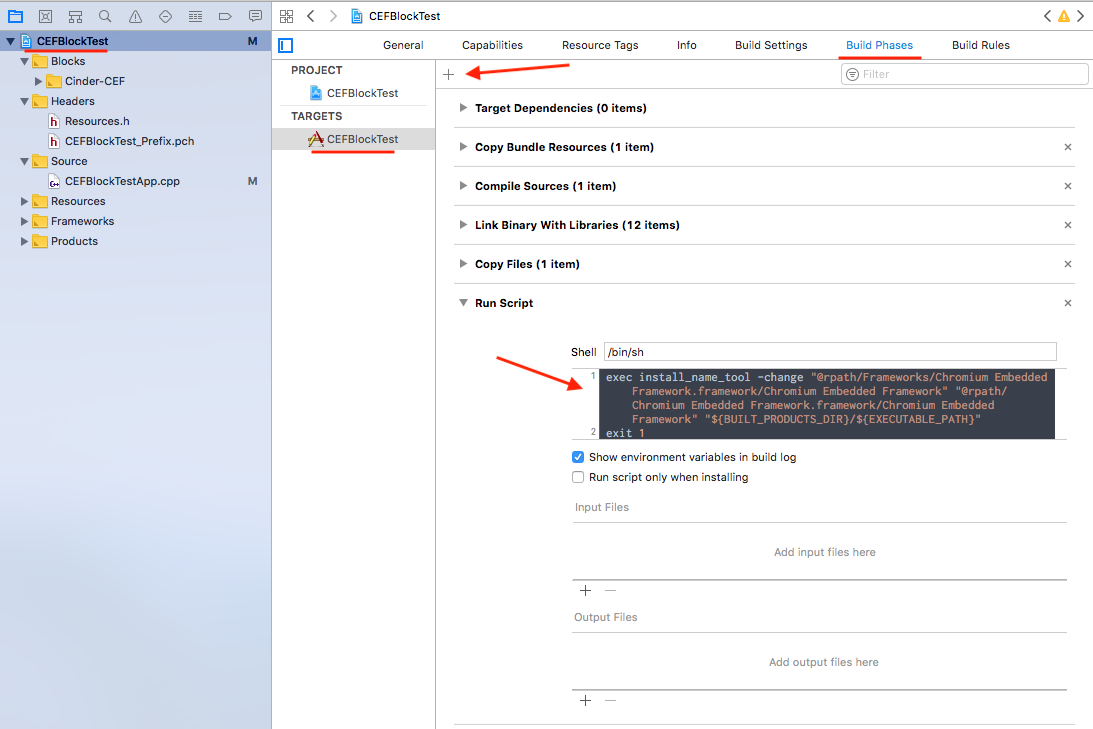Switch to the Build Phases tab
The width and height of the screenshot is (1093, 729).
[x=879, y=45]
